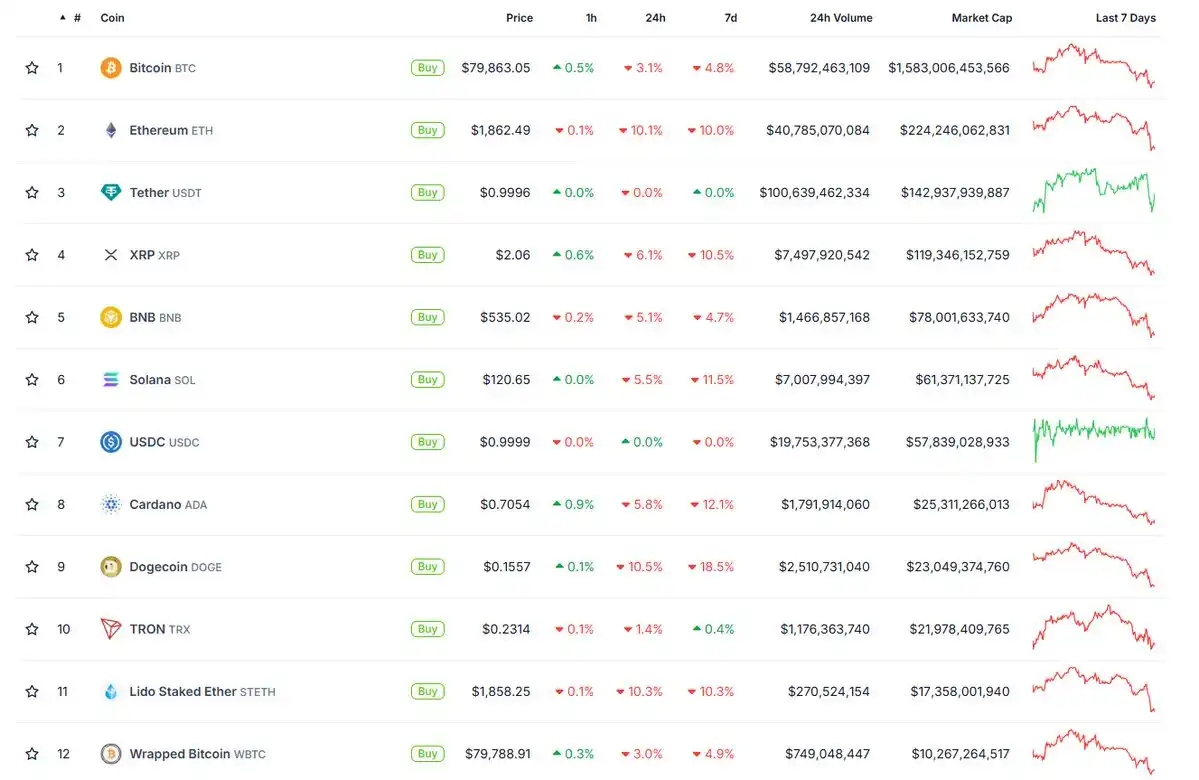1199x780 pixels.
Task: Click the Solana logo icon
Action: [x=111, y=379]
